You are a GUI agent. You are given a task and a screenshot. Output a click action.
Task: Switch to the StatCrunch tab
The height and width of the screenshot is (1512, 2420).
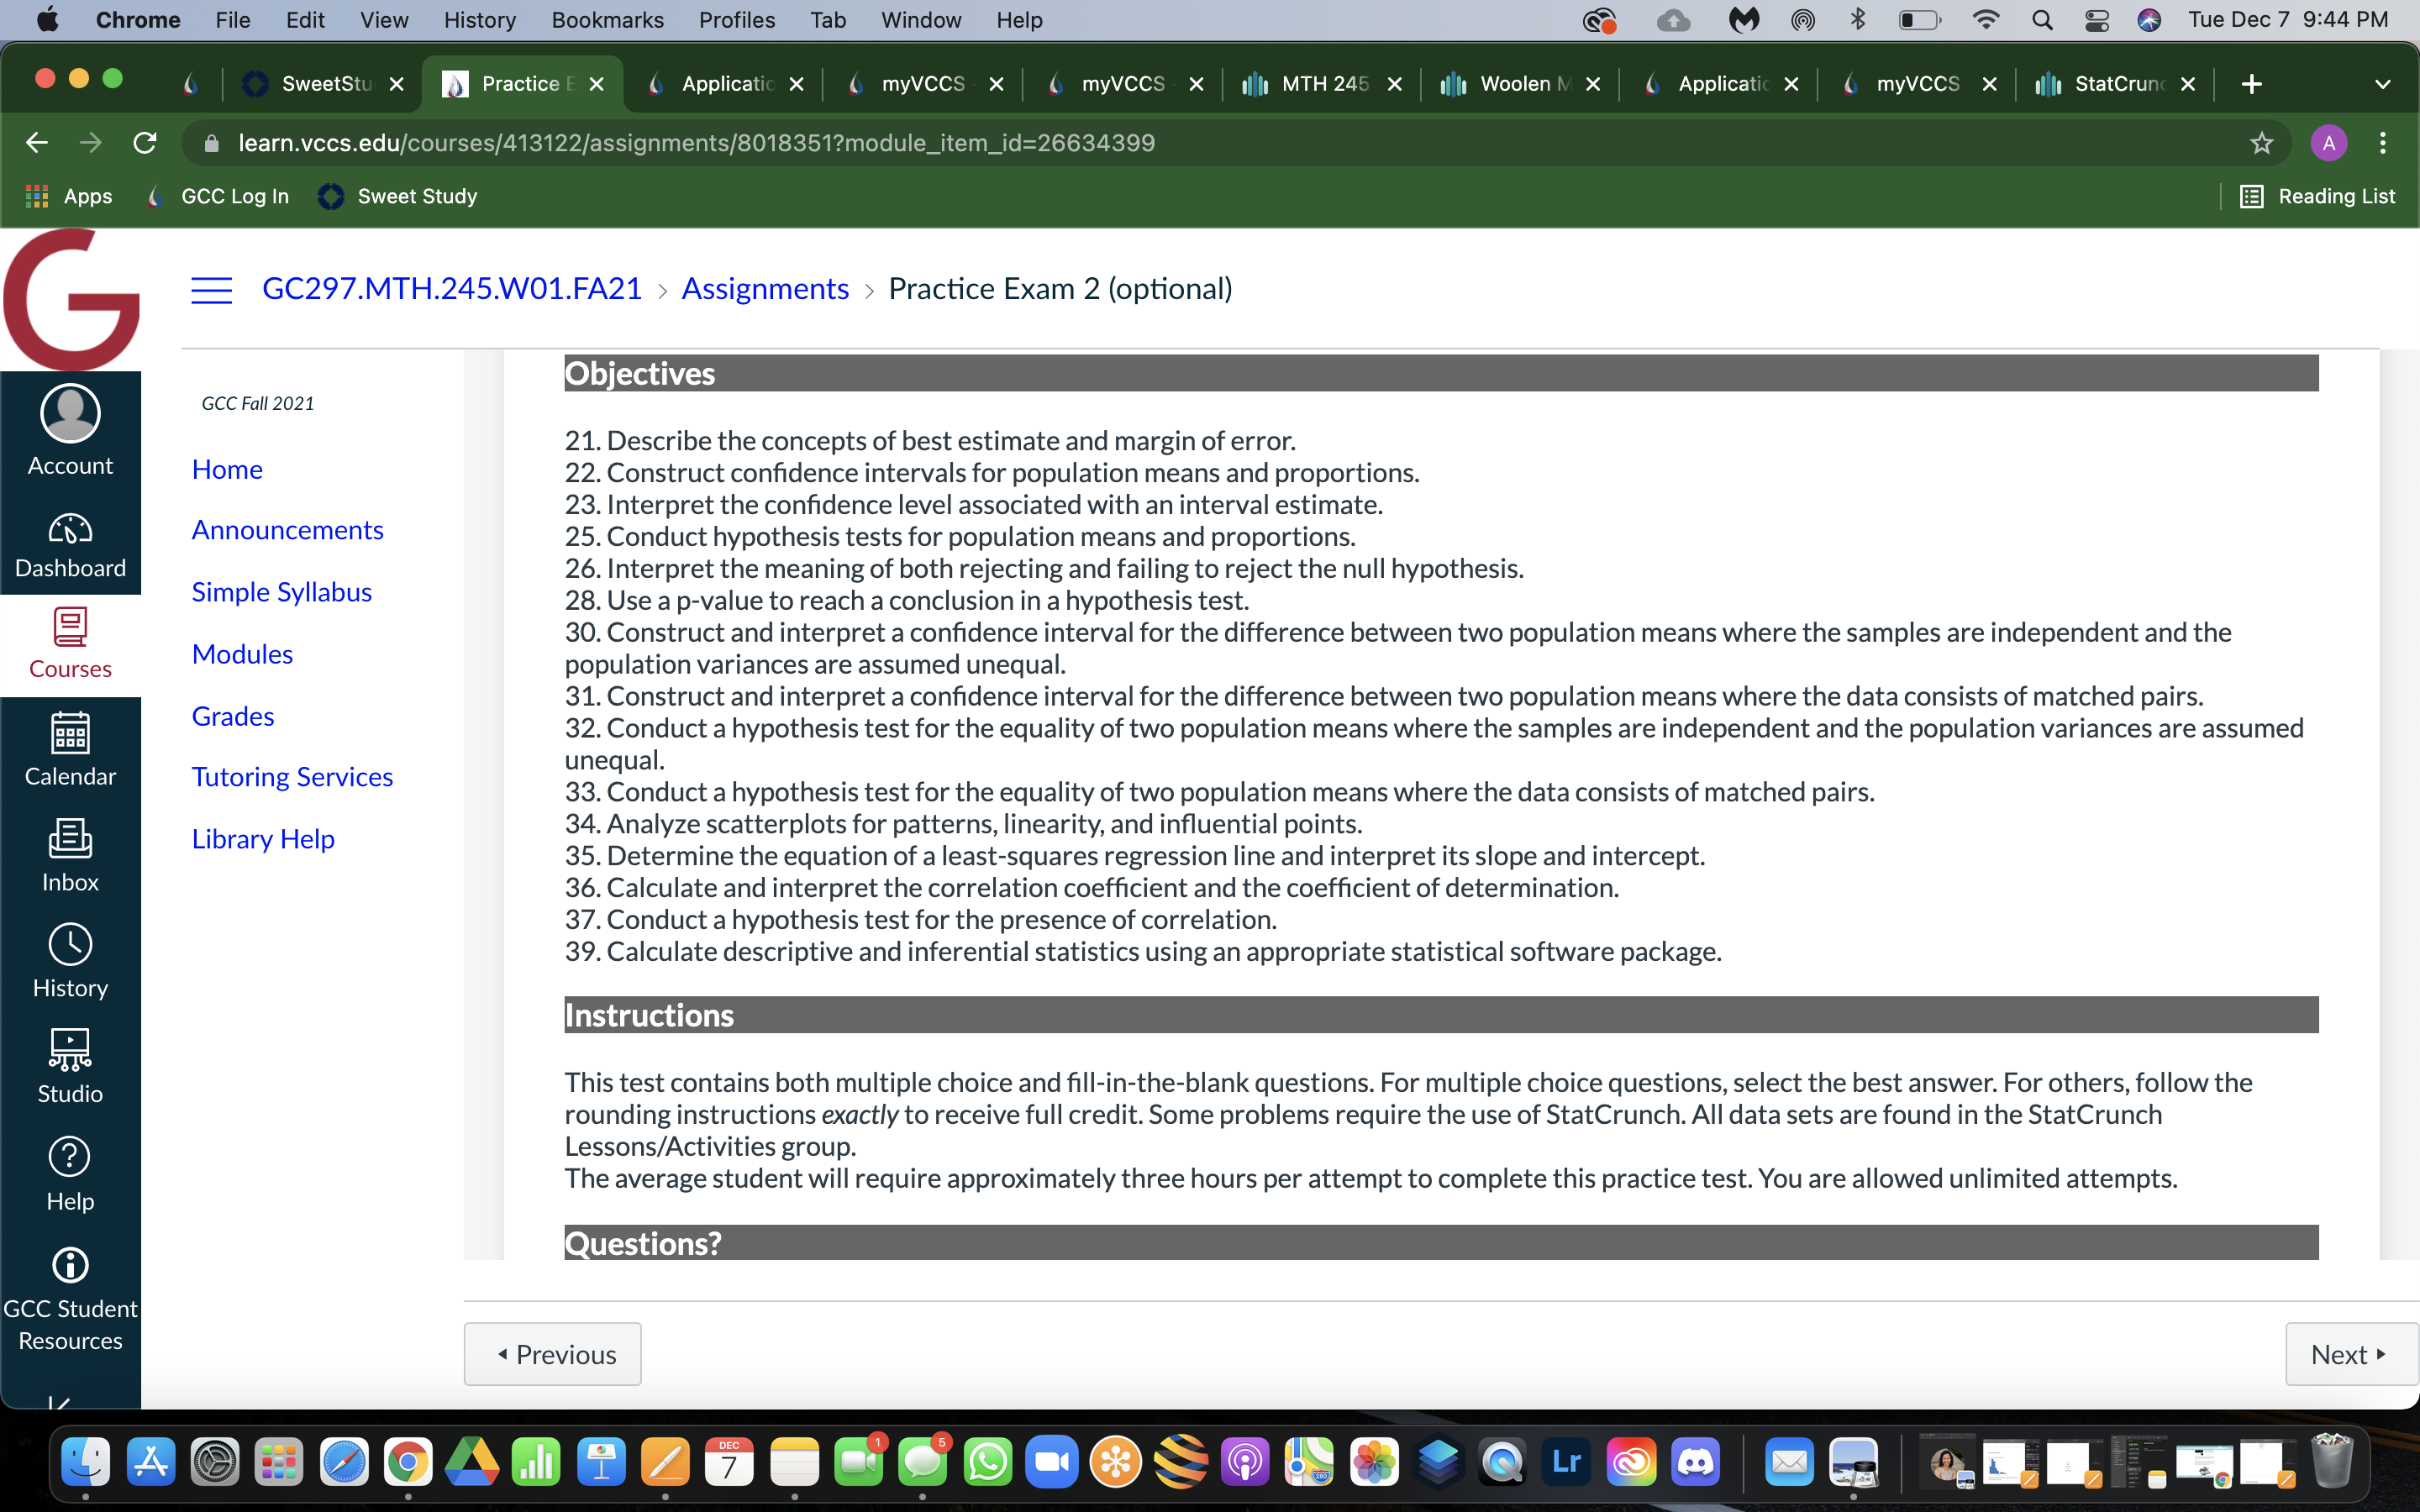point(2115,84)
